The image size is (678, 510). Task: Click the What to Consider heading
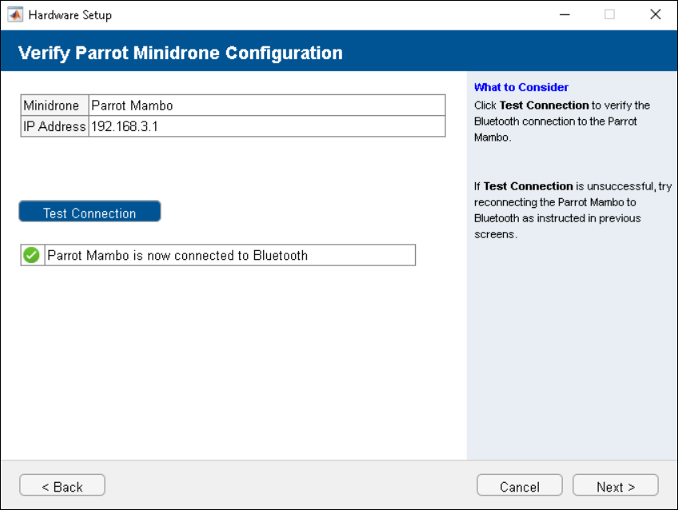(521, 87)
